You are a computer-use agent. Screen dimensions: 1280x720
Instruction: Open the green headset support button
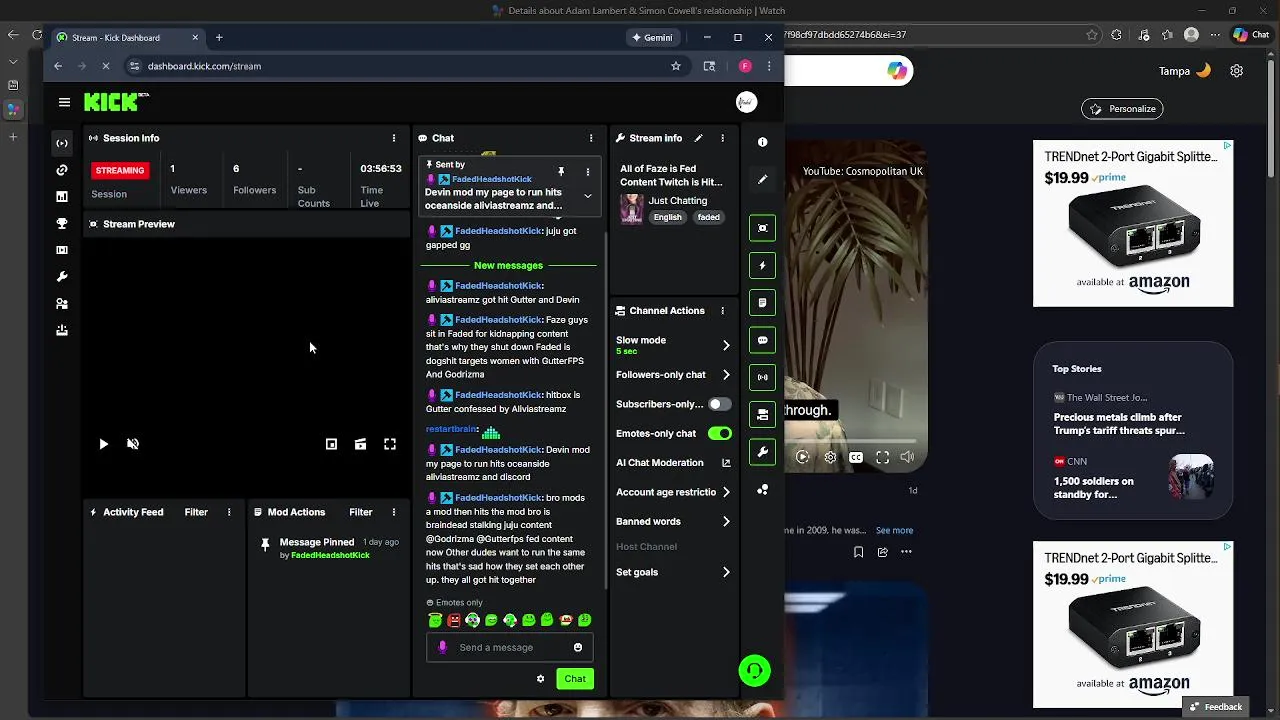[755, 670]
